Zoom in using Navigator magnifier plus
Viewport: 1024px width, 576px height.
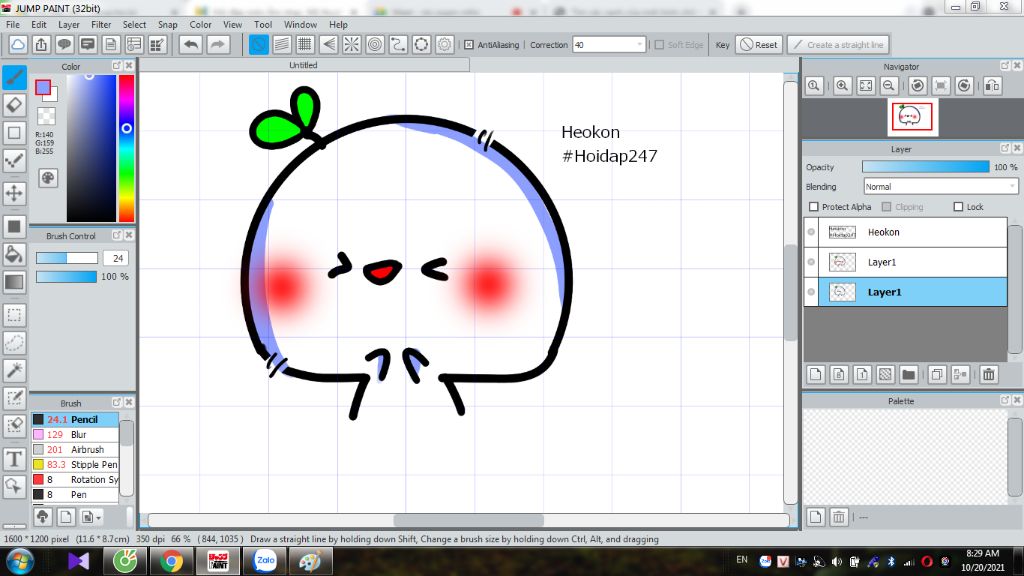click(x=842, y=86)
